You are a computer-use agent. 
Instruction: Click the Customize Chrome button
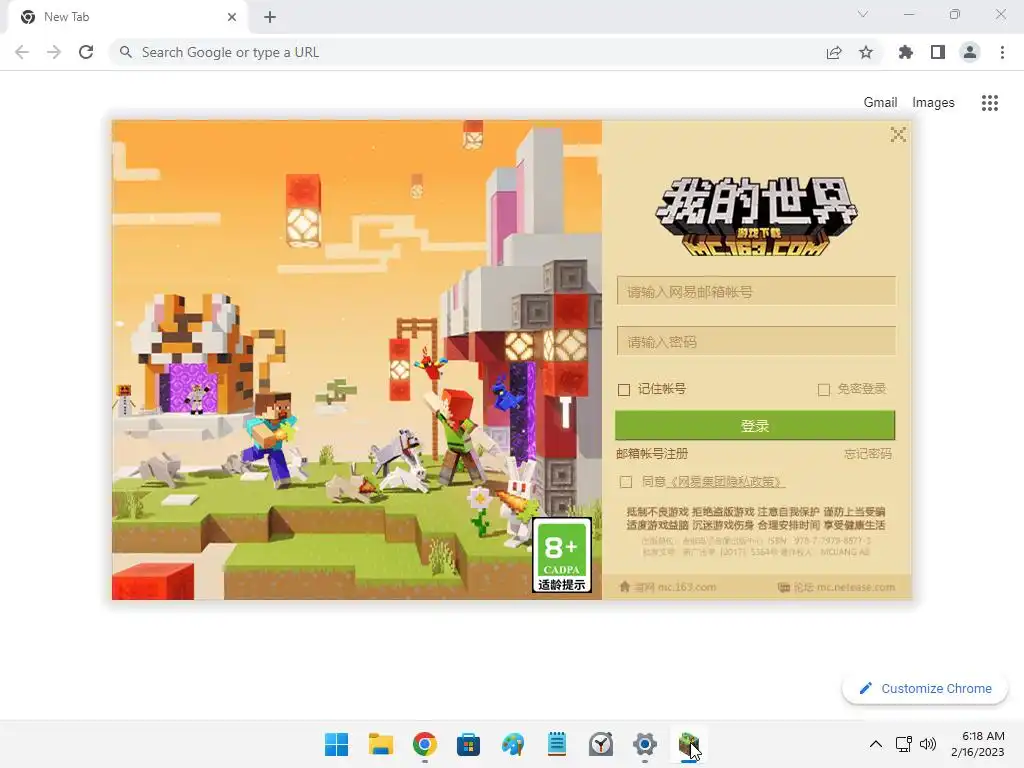[925, 688]
